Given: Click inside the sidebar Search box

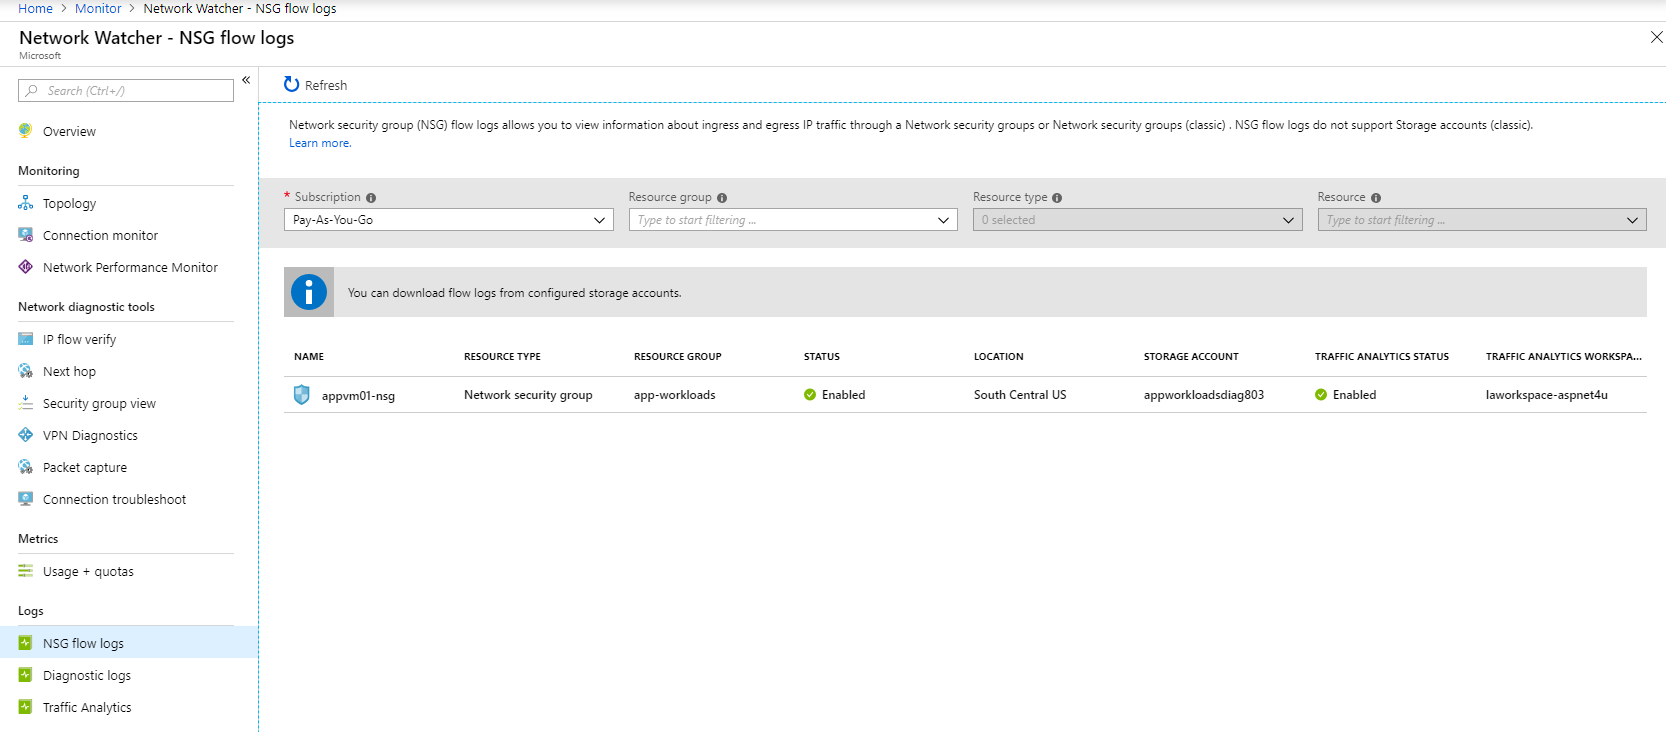Looking at the screenshot, I should click(126, 90).
